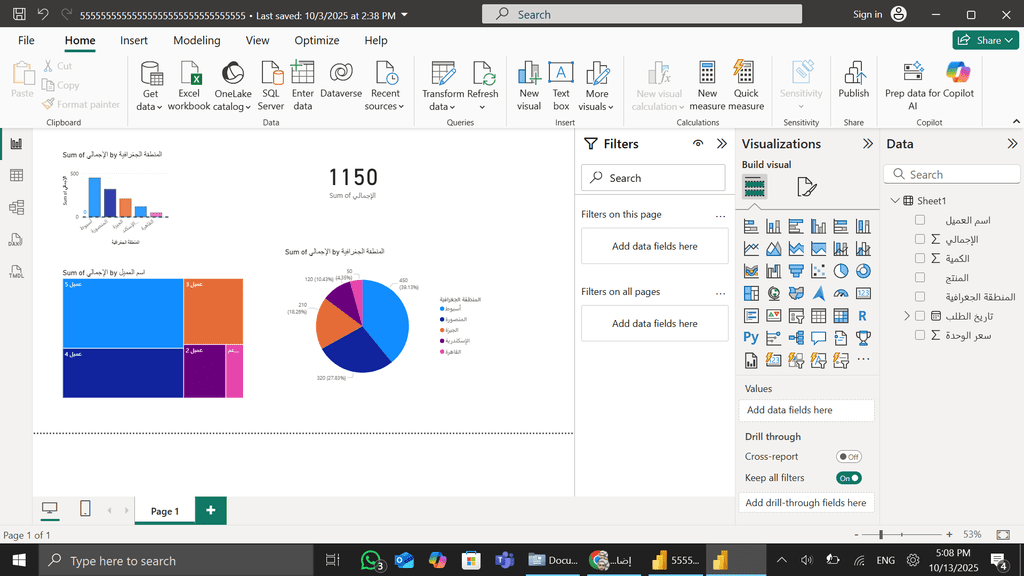
Task: Select the pie chart visualization icon
Action: [840, 271]
